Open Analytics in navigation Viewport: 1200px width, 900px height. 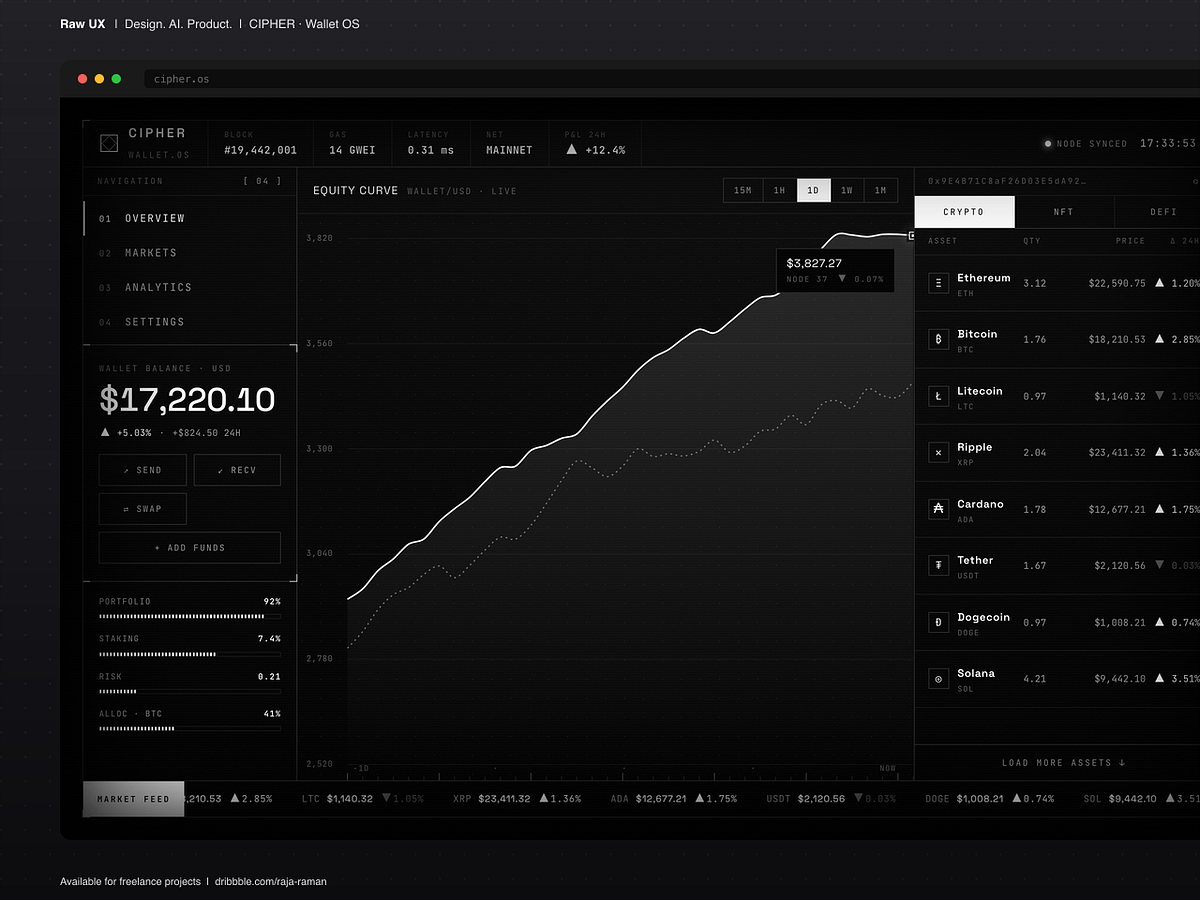[189, 287]
